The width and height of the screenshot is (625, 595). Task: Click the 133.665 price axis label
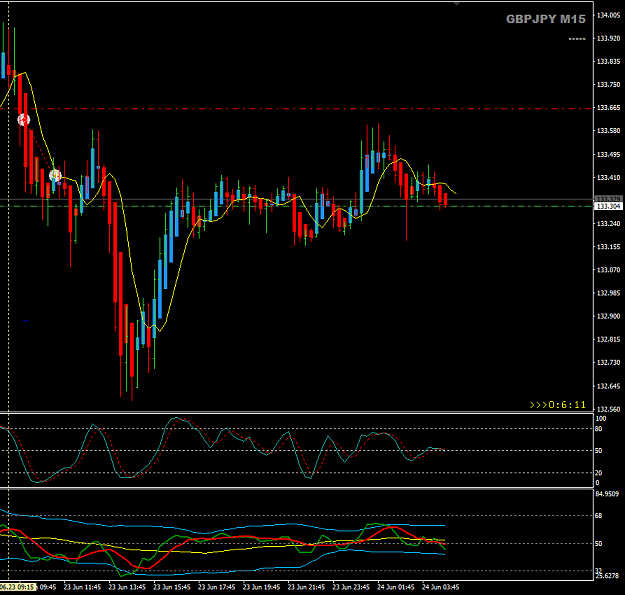[x=608, y=108]
